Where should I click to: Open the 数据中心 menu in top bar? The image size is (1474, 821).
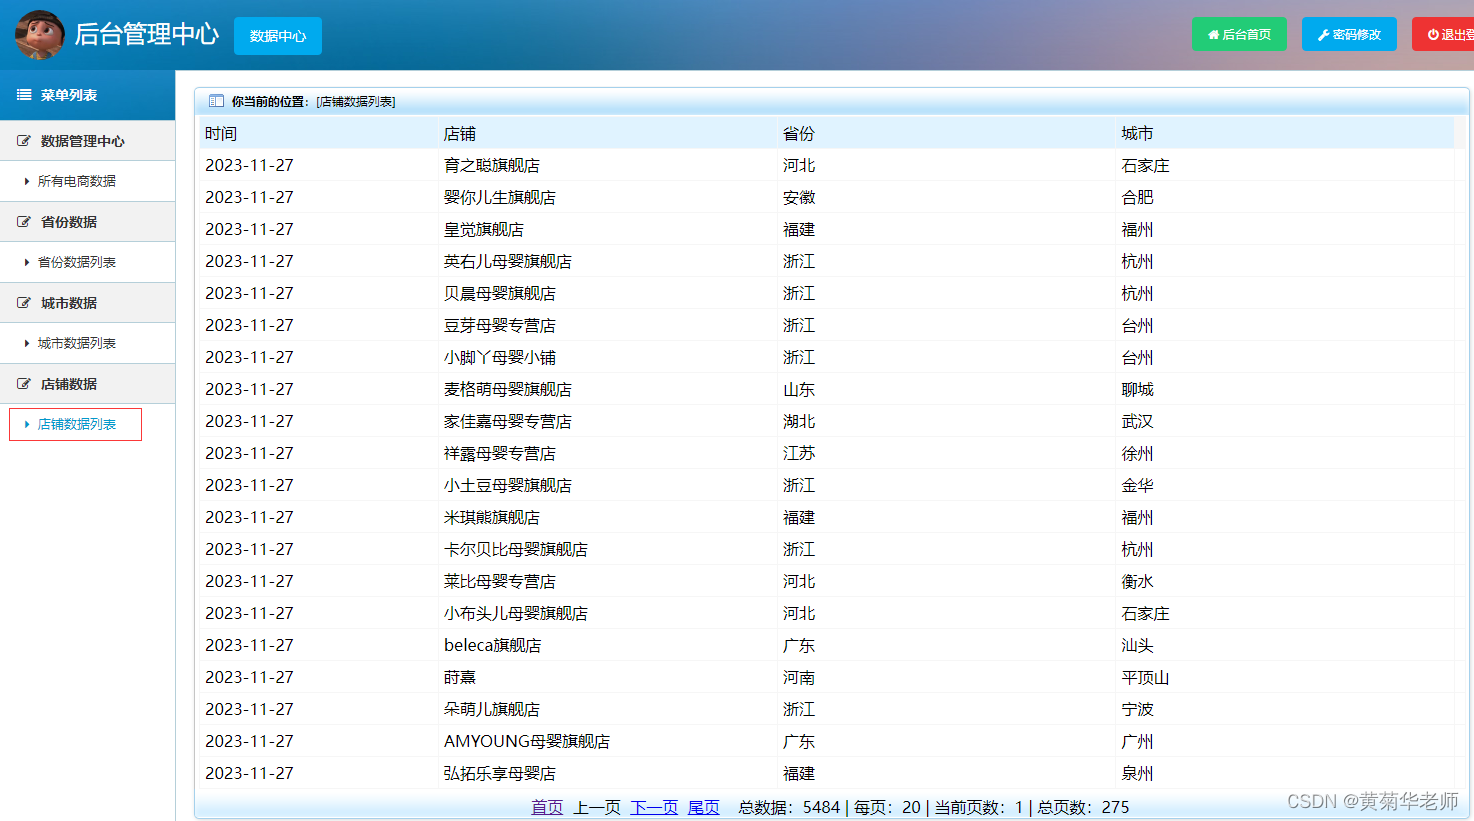277,35
